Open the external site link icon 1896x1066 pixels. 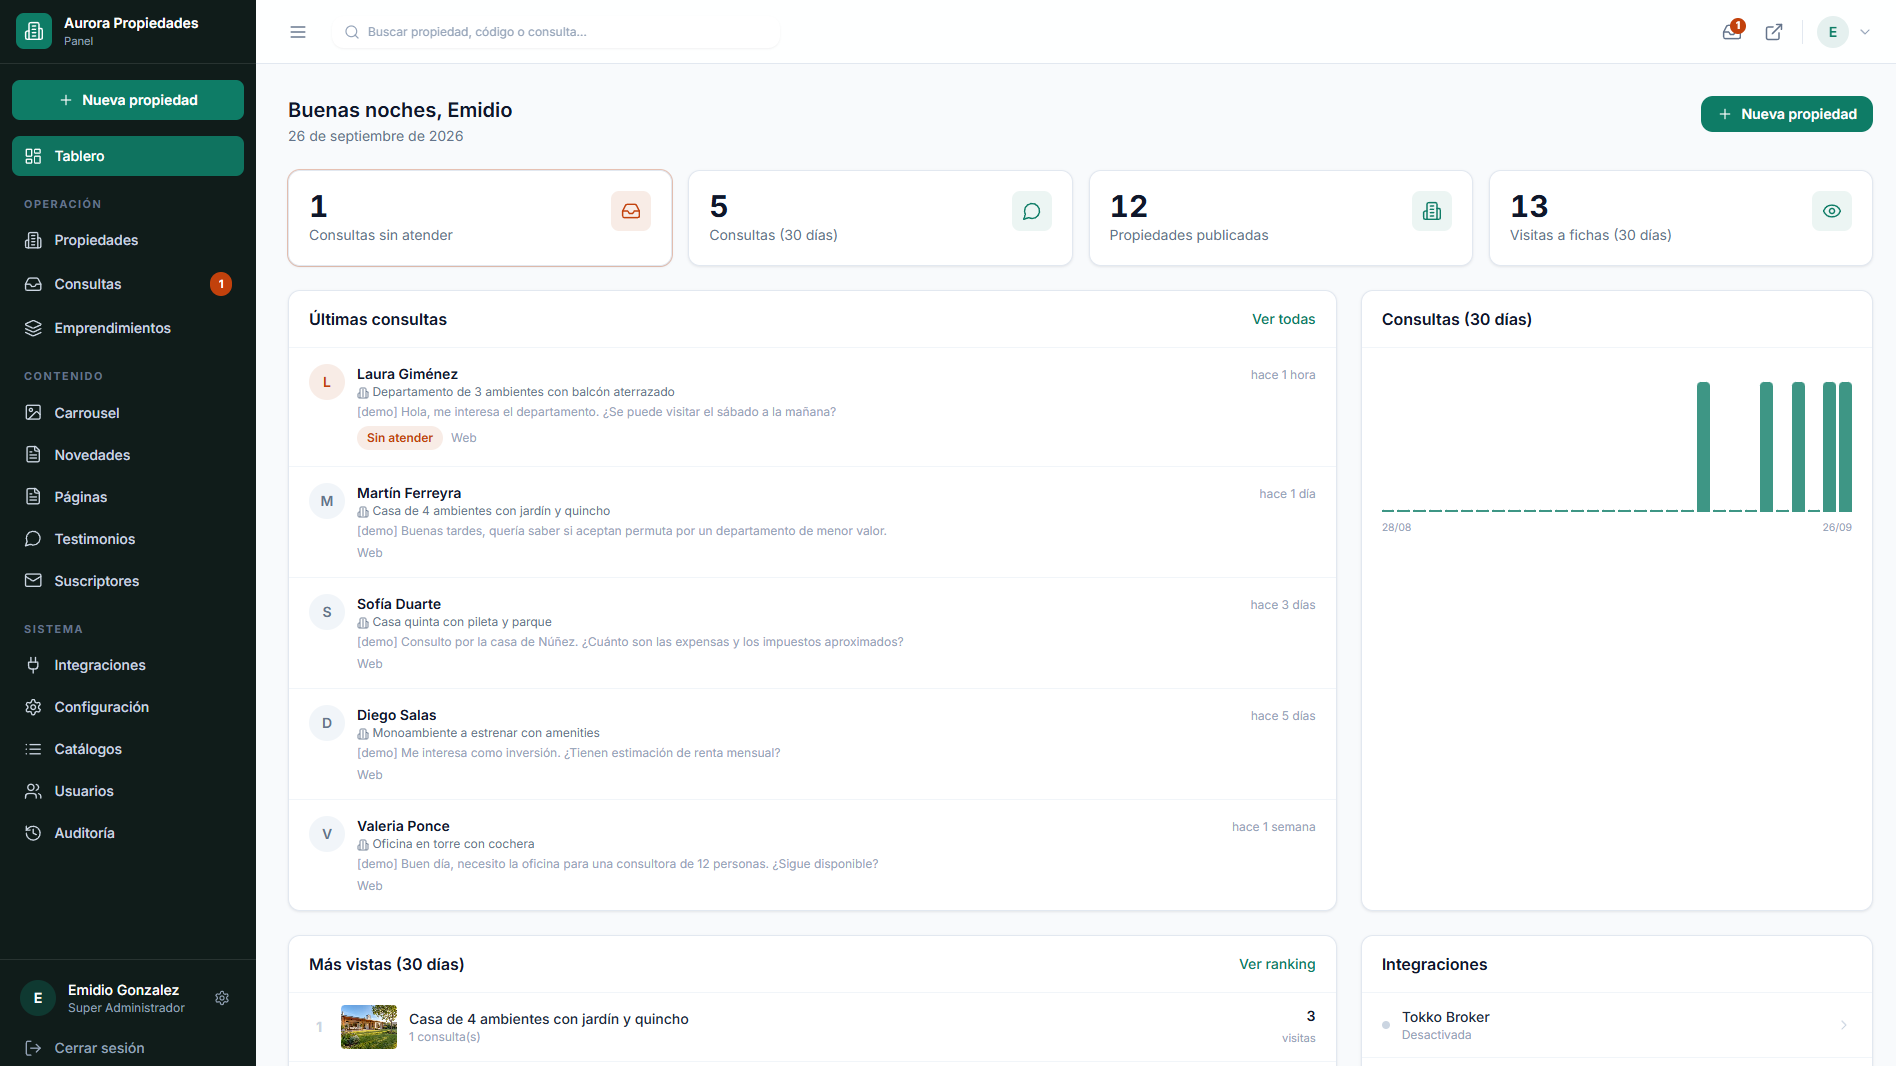tap(1774, 32)
